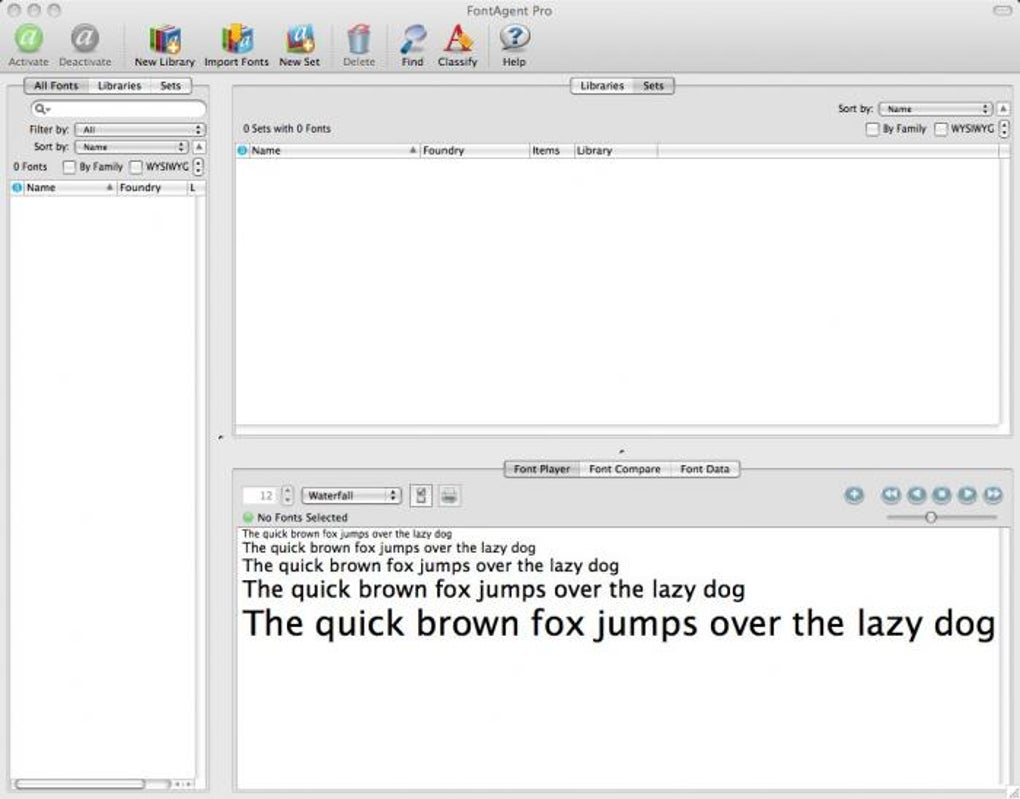1020x799 pixels.
Task: Open the Find magnifier tool
Action: click(412, 39)
